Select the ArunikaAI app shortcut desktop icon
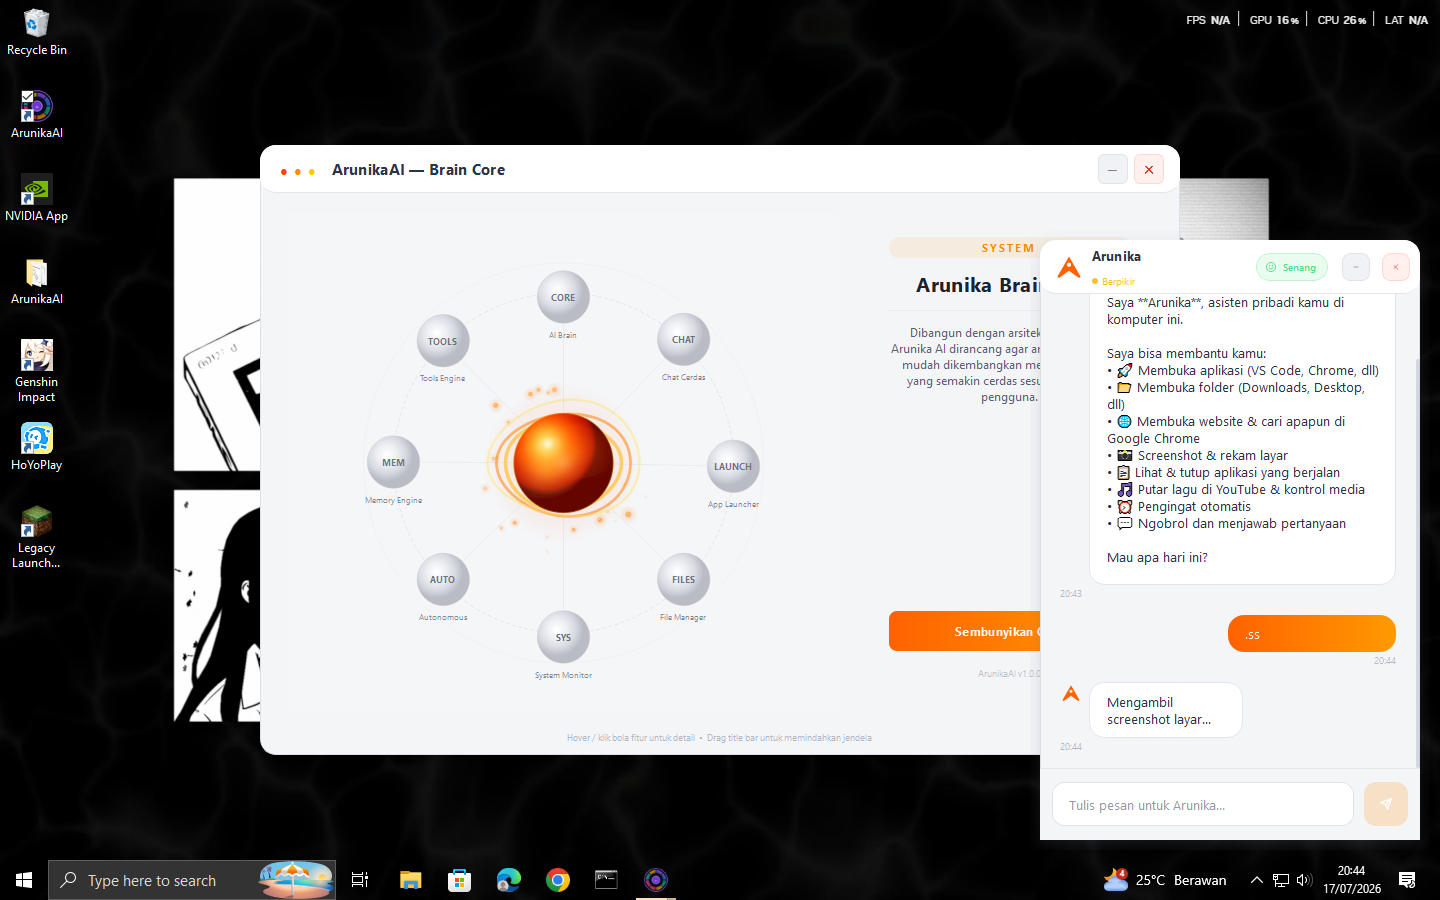1440x900 pixels. 37,115
